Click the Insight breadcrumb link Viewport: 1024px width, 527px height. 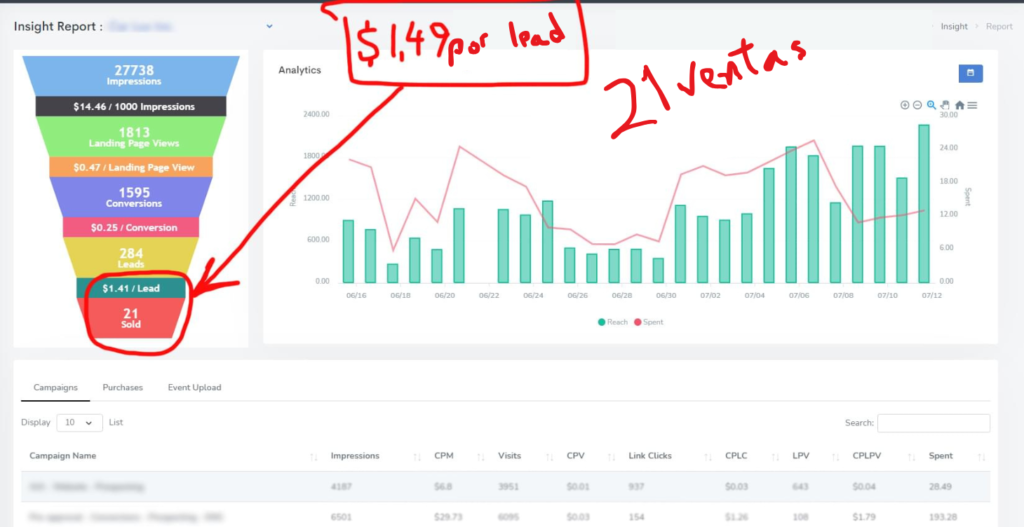pos(954,27)
